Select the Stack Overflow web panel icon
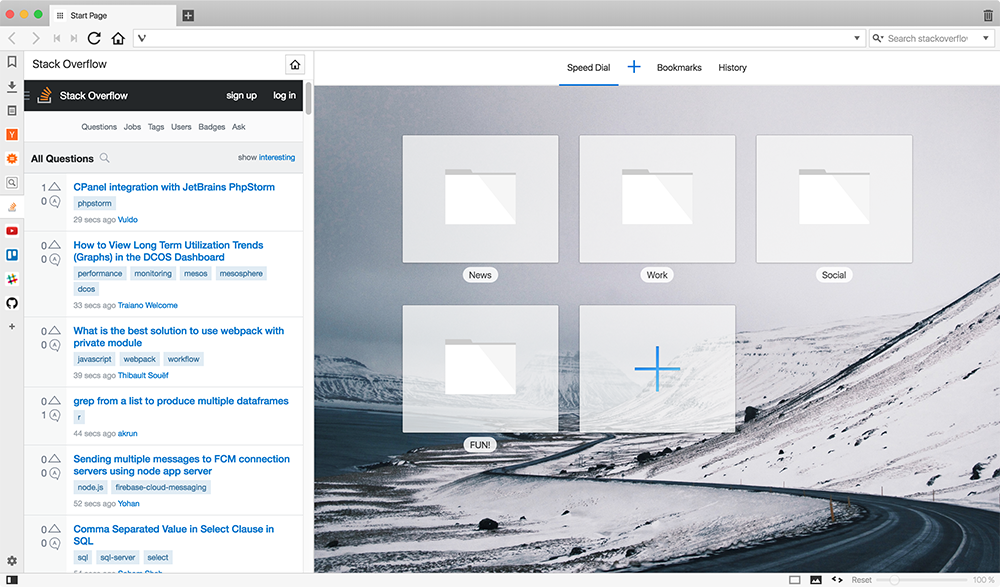This screenshot has width=1000, height=587. [x=11, y=207]
